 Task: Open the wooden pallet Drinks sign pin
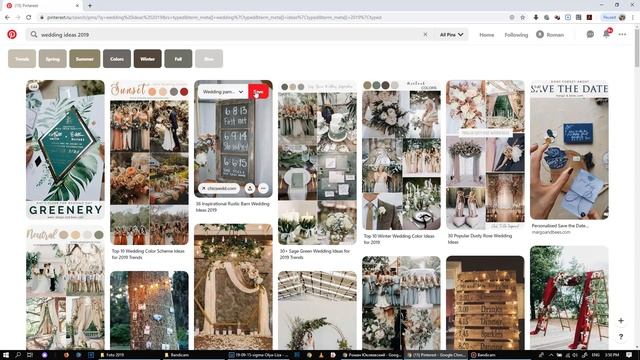click(485, 302)
